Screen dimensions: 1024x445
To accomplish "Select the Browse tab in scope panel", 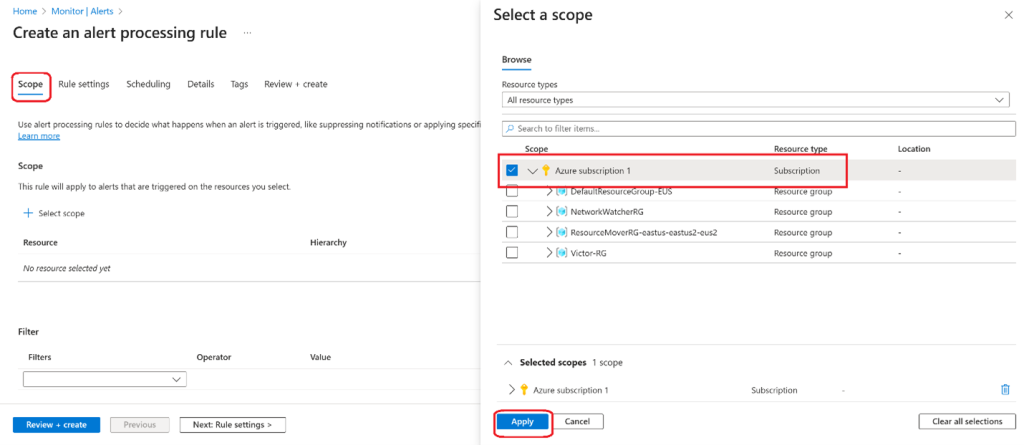I will [517, 60].
